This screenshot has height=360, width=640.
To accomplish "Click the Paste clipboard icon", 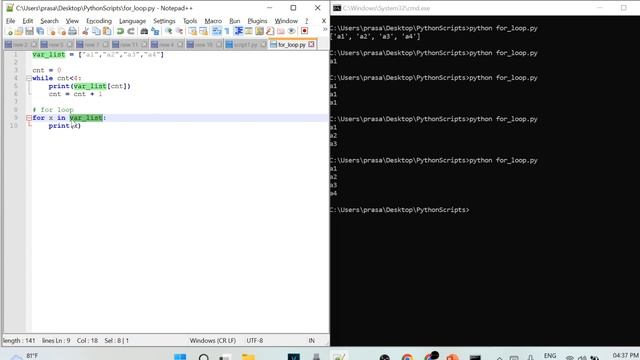I will pos(107,31).
